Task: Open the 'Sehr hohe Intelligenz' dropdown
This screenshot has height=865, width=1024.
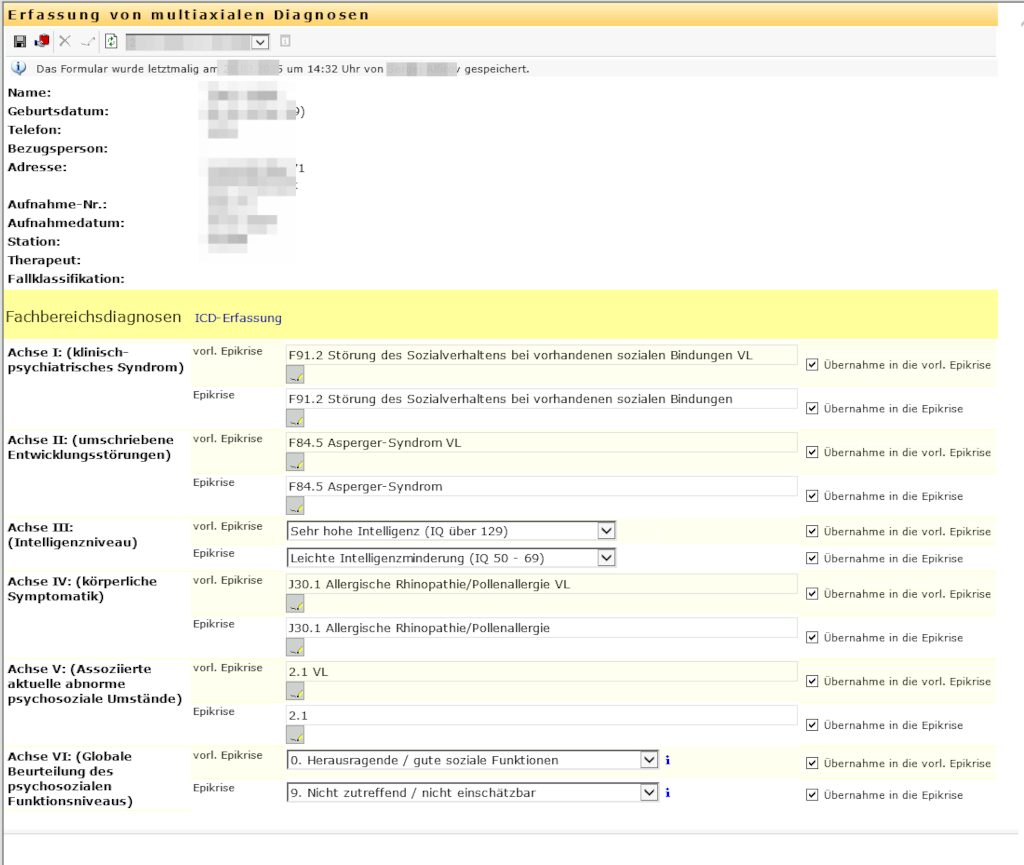Action: tap(605, 531)
